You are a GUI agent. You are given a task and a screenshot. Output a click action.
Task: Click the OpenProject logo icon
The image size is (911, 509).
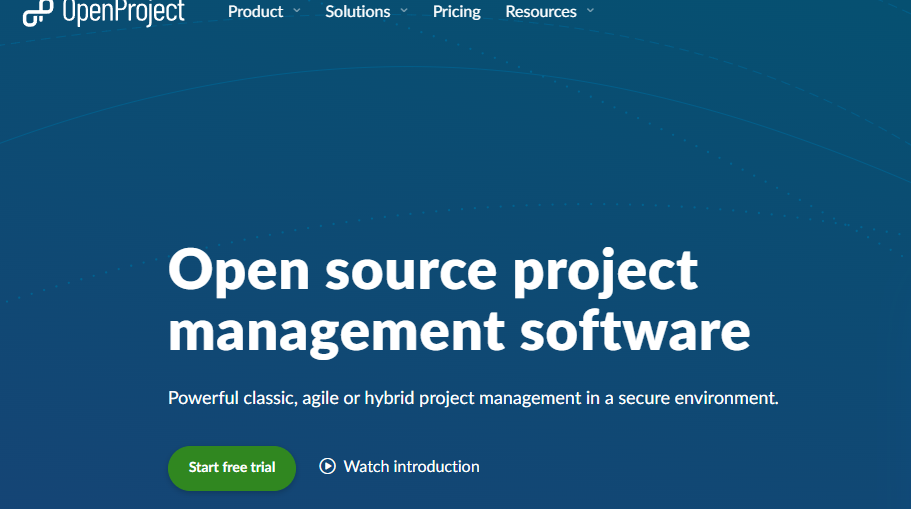[x=38, y=13]
